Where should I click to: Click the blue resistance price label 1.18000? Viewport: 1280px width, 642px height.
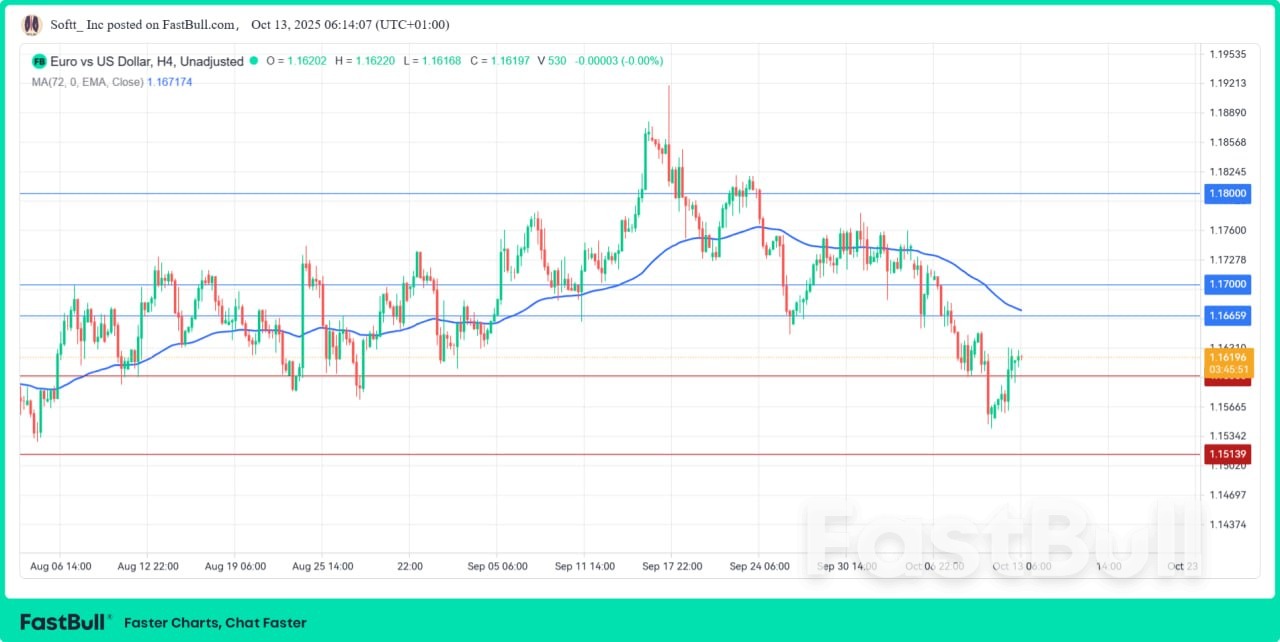(x=1227, y=193)
